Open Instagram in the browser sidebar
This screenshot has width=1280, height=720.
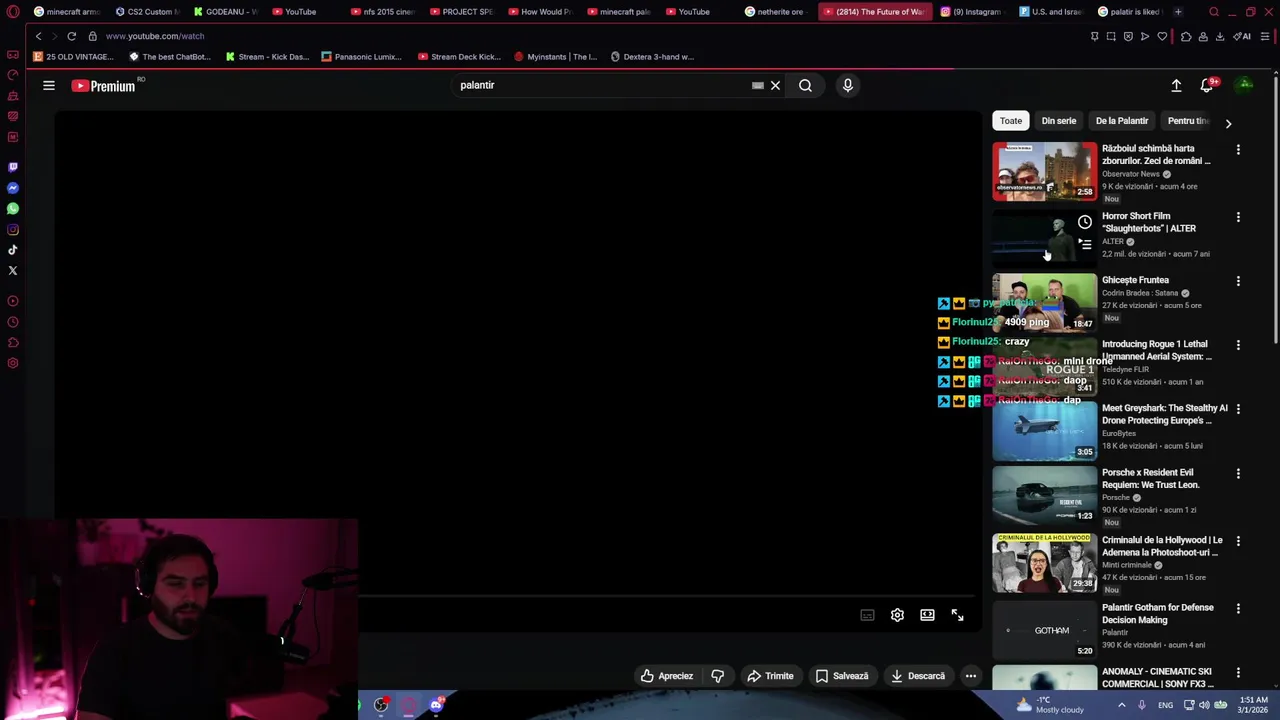click(x=13, y=229)
